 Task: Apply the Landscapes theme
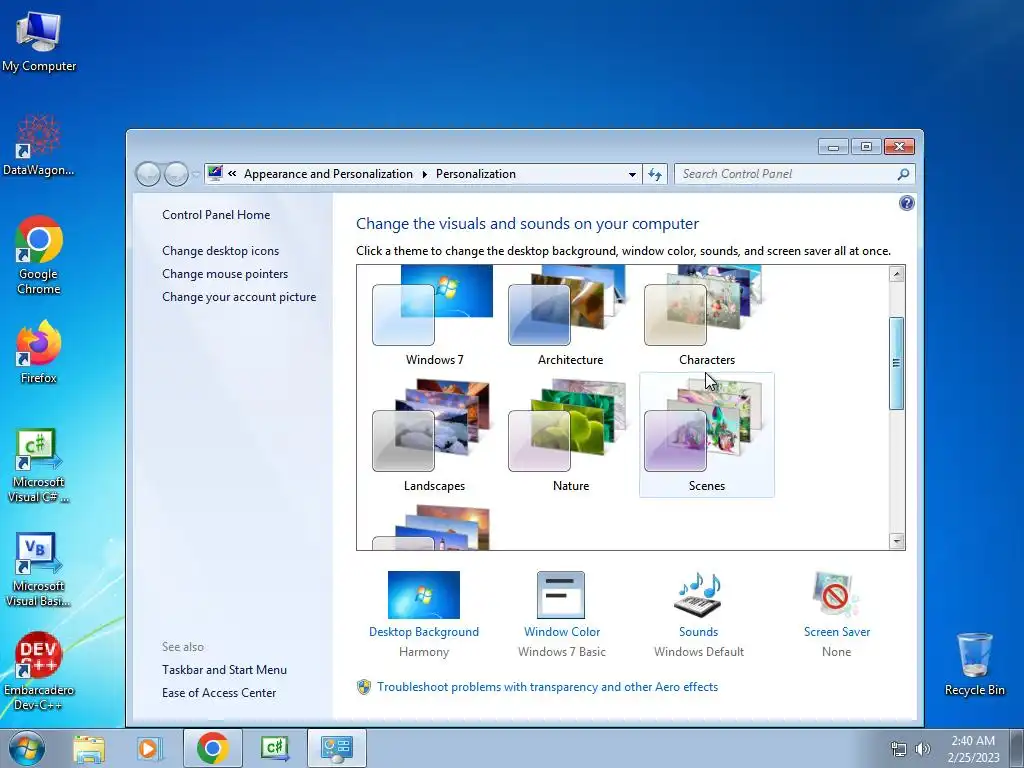(x=434, y=436)
